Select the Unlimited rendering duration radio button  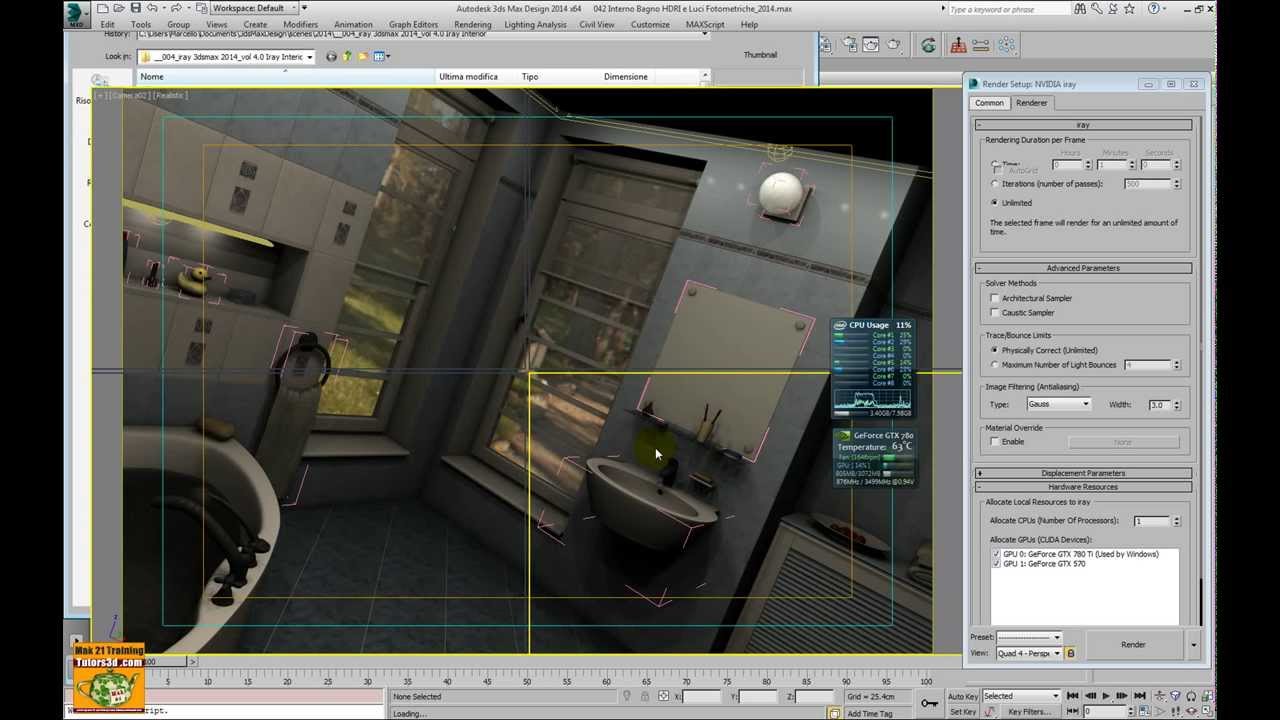point(995,203)
